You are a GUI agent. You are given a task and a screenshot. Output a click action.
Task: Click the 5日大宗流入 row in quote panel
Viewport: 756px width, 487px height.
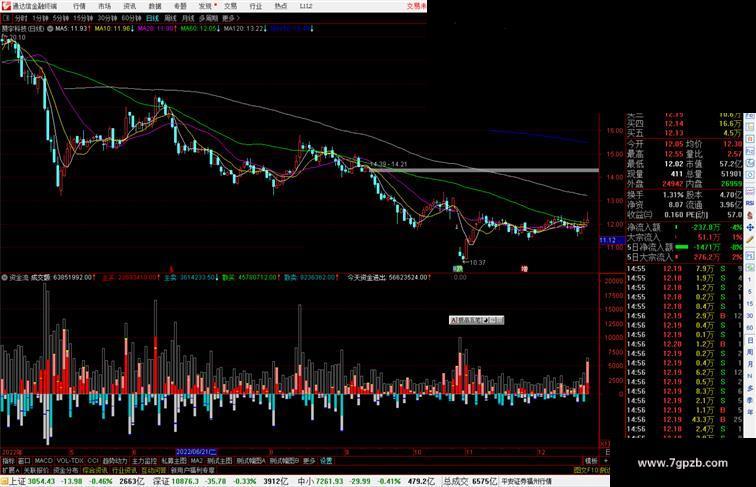685,257
